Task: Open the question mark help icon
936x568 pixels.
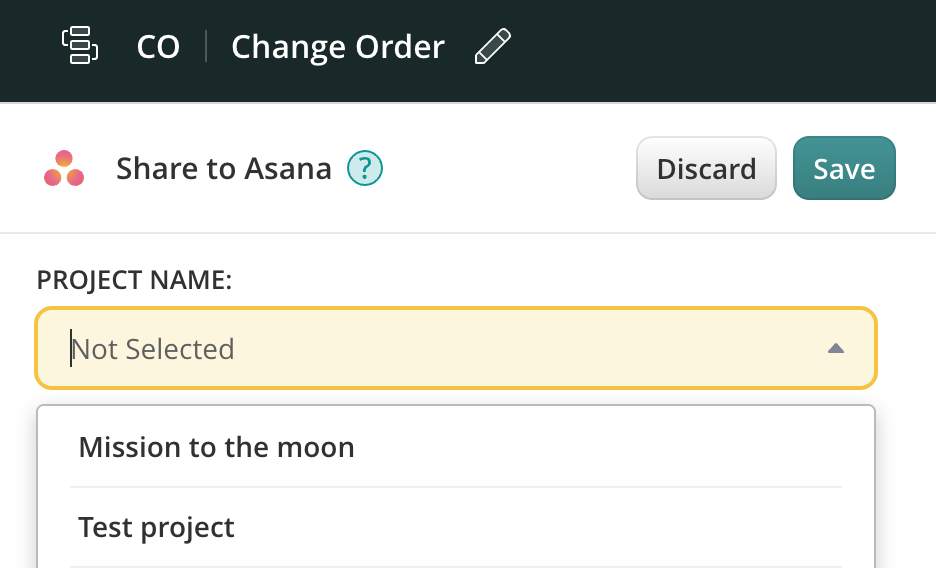Action: [365, 168]
